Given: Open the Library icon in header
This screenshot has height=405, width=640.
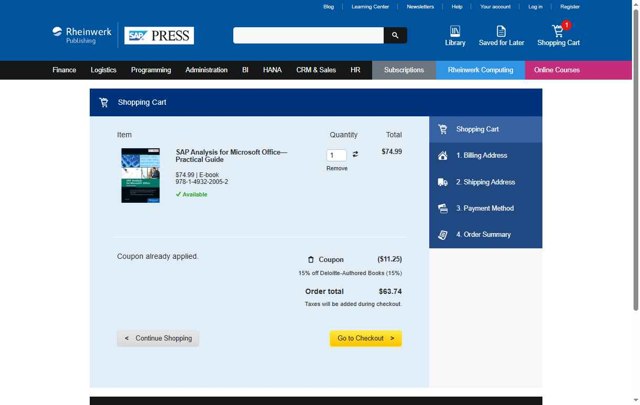Looking at the screenshot, I should (455, 32).
